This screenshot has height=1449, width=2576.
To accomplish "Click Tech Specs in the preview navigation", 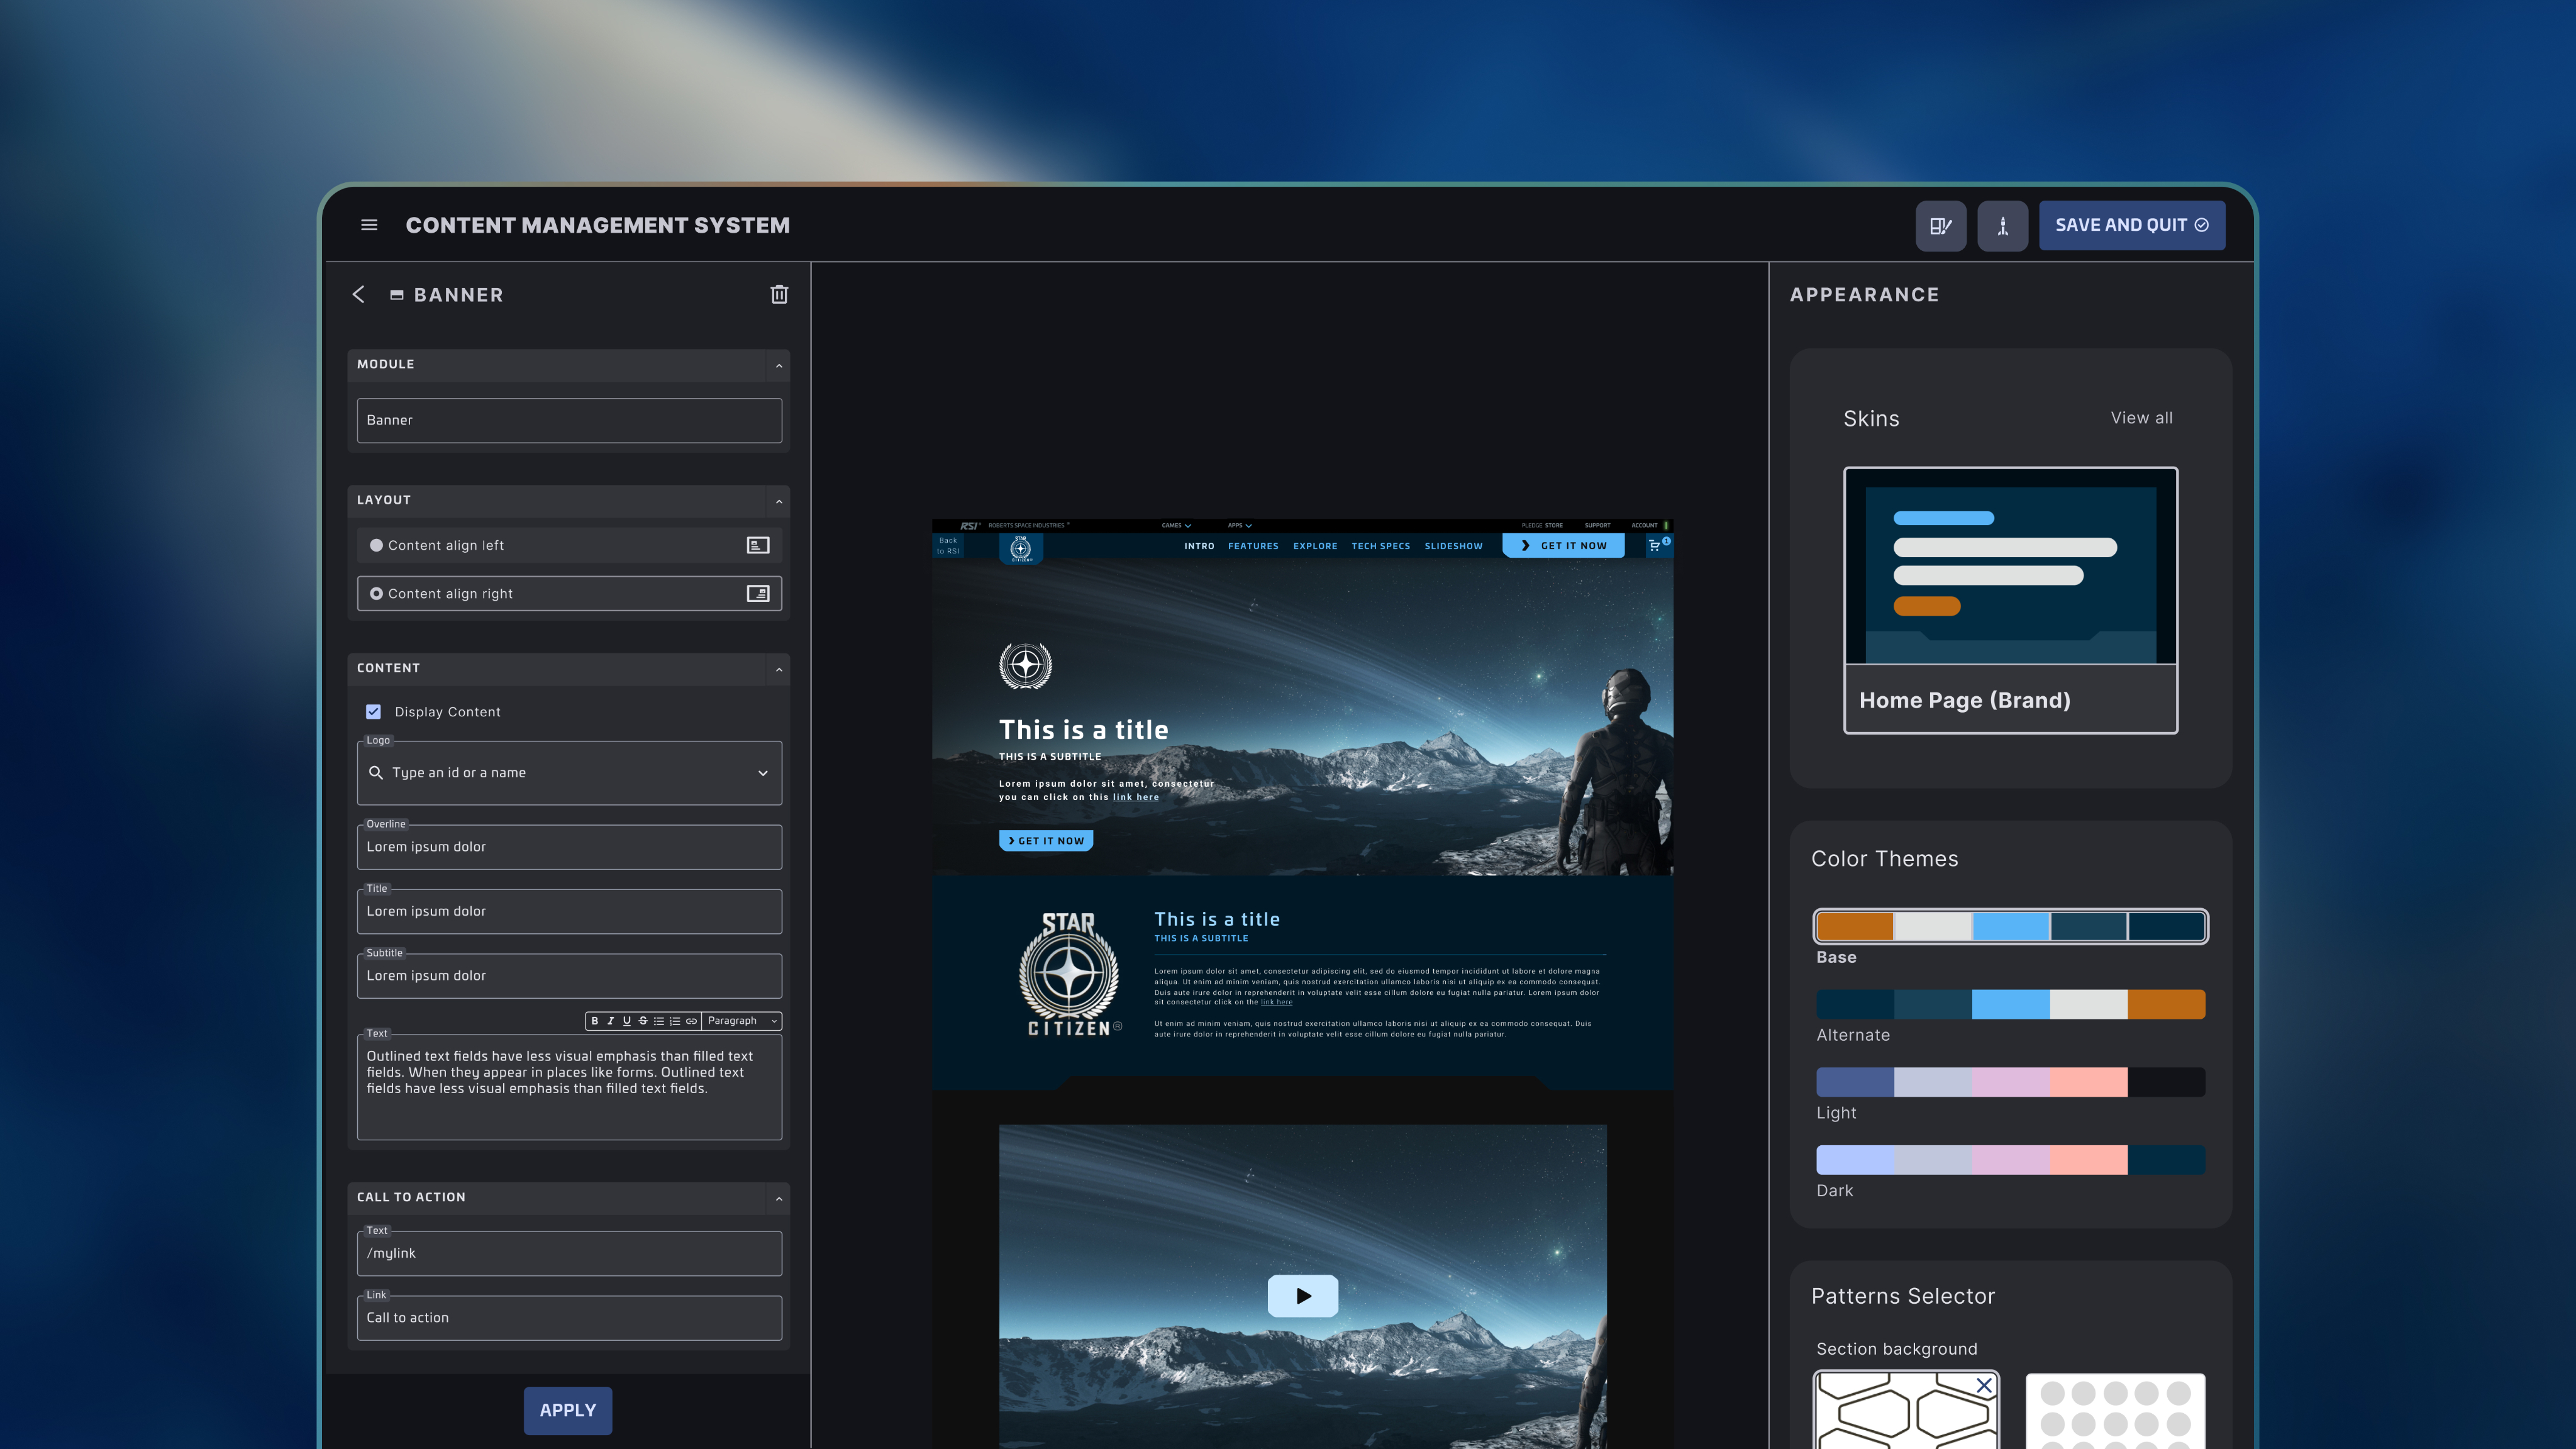I will coord(1380,546).
